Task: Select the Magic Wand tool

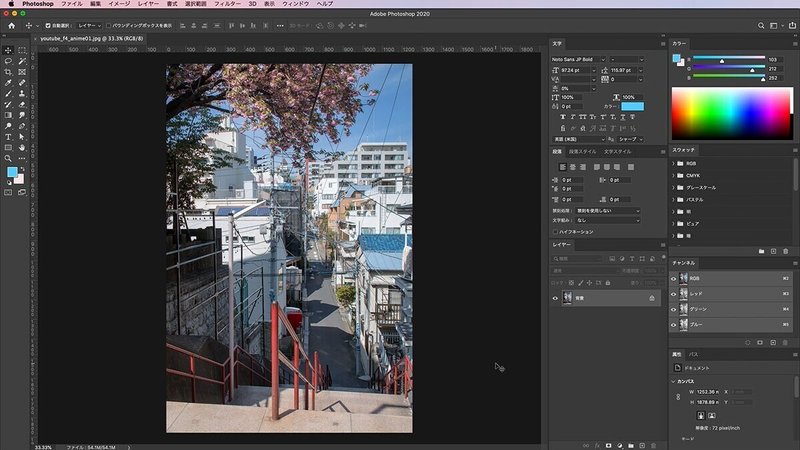Action: click(22, 61)
